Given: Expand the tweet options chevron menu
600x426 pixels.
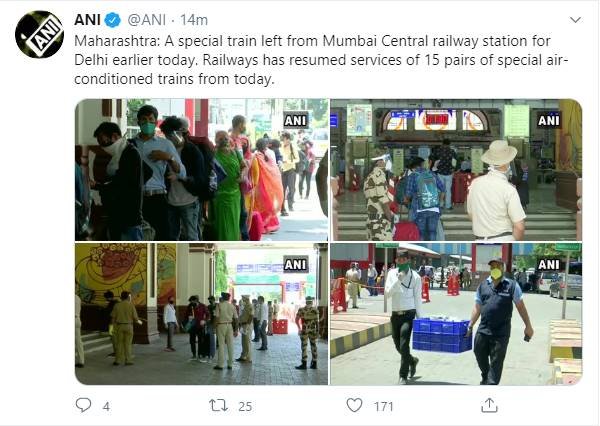Looking at the screenshot, I should coord(576,20).
